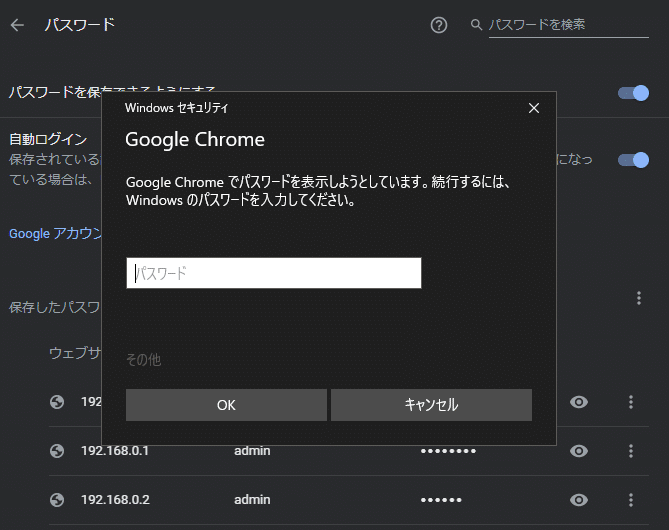
Task: Click masked password of 192.168.0.2 row
Action: pos(441,500)
